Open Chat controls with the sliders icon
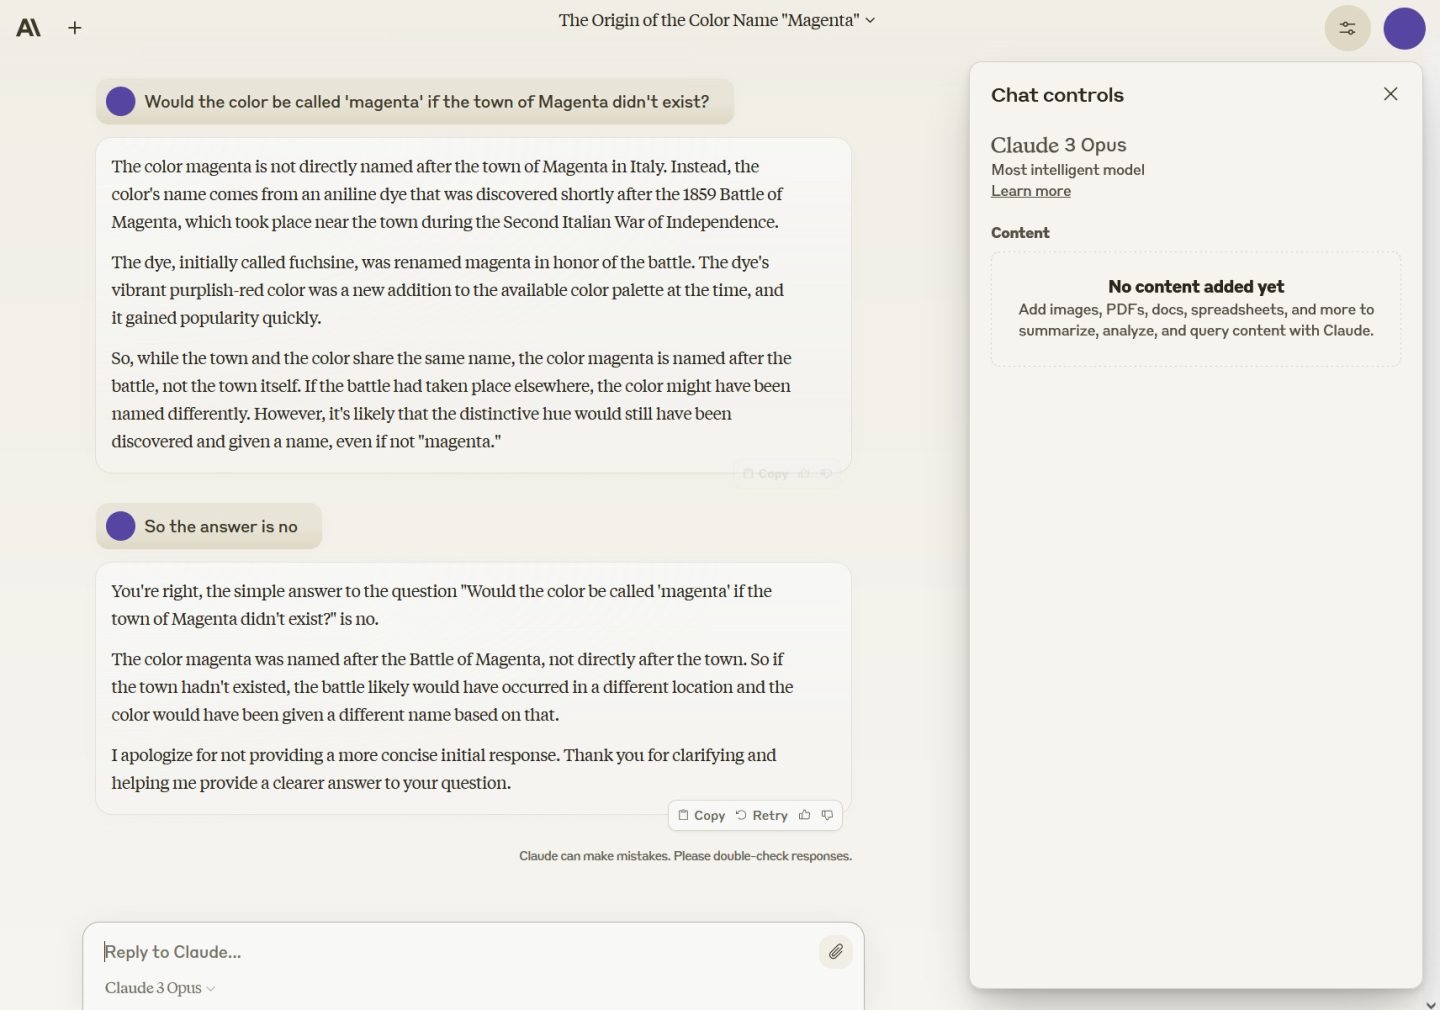Image resolution: width=1440 pixels, height=1010 pixels. click(x=1346, y=27)
